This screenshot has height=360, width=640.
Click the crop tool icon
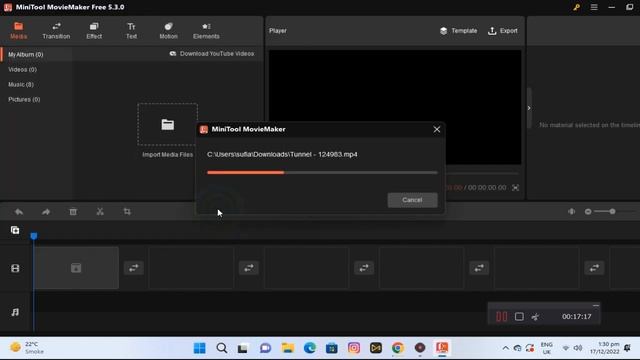click(127, 212)
